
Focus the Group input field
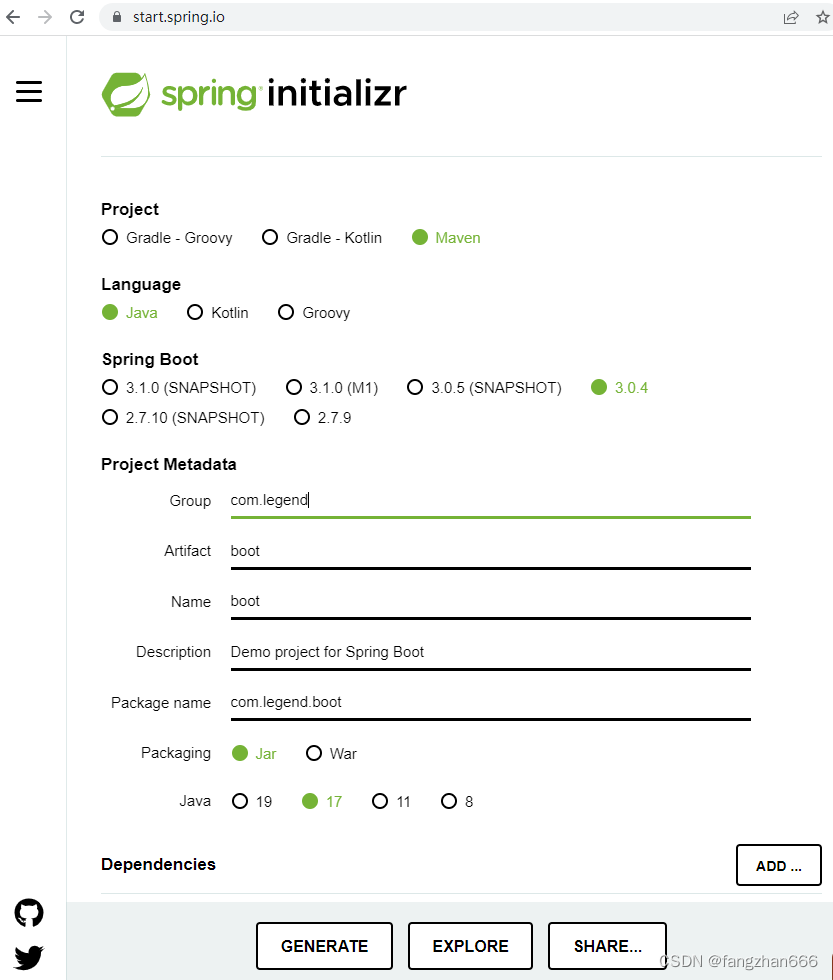(491, 501)
